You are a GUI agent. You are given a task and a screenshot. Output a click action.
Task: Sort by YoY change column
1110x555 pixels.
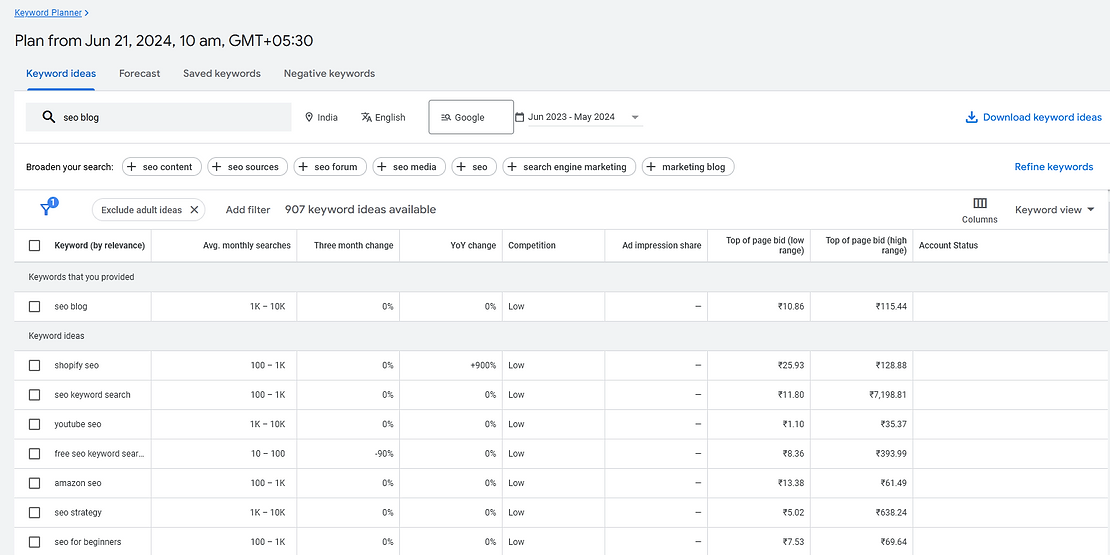pos(473,246)
